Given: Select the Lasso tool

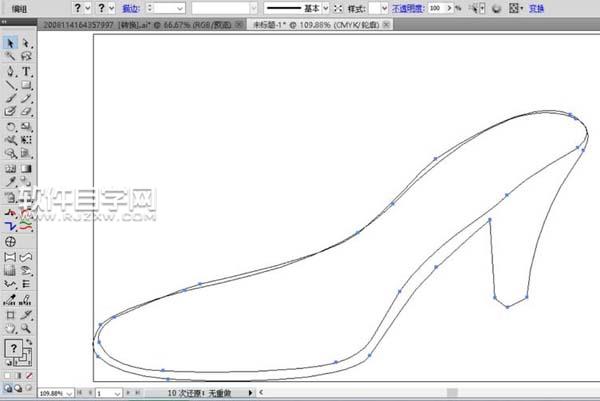Looking at the screenshot, I should (x=26, y=58).
